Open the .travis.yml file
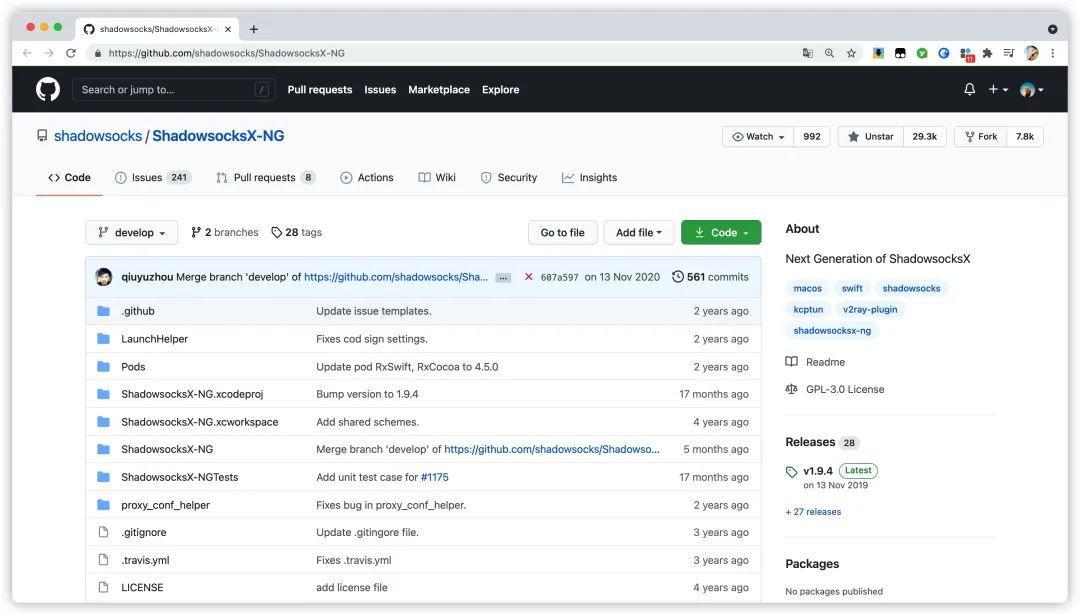This screenshot has height=615, width=1080. tap(145, 560)
